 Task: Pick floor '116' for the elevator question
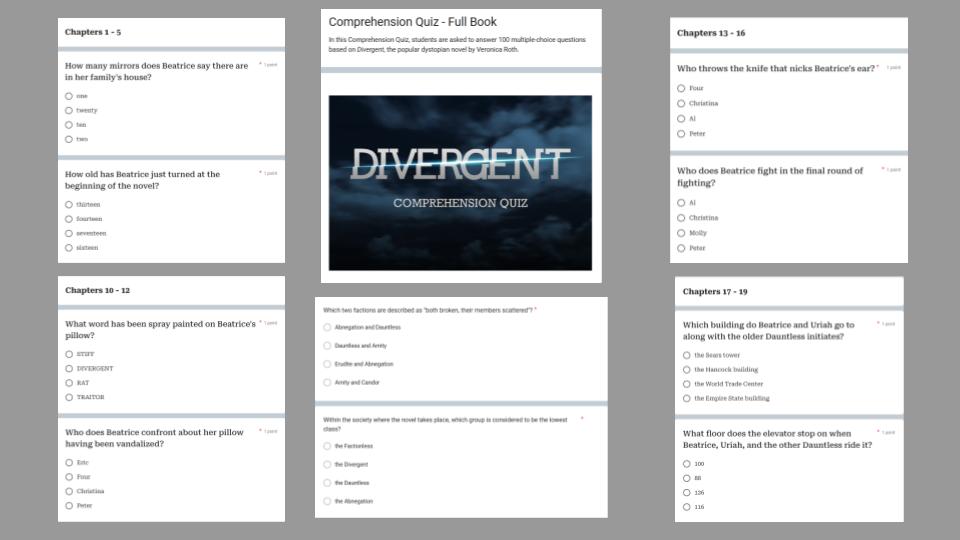tap(687, 507)
